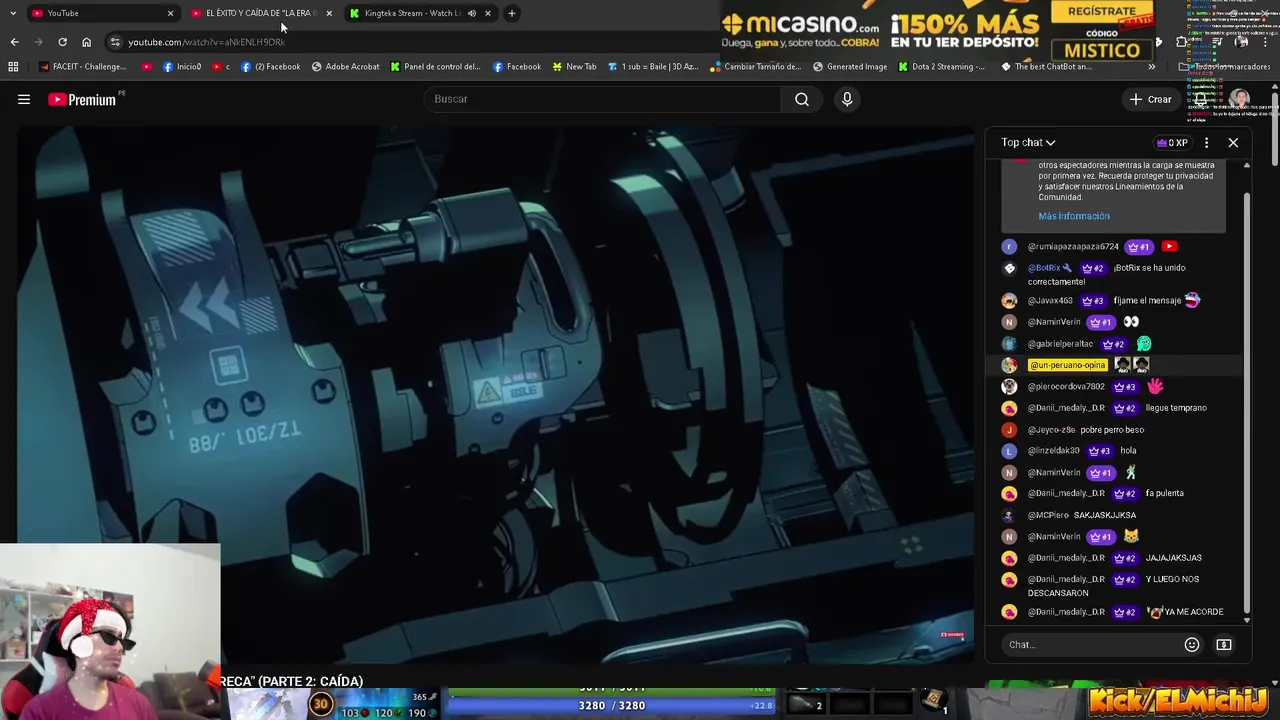This screenshot has width=1280, height=720.
Task: Click the youtube.com address bar URL
Action: [206, 42]
